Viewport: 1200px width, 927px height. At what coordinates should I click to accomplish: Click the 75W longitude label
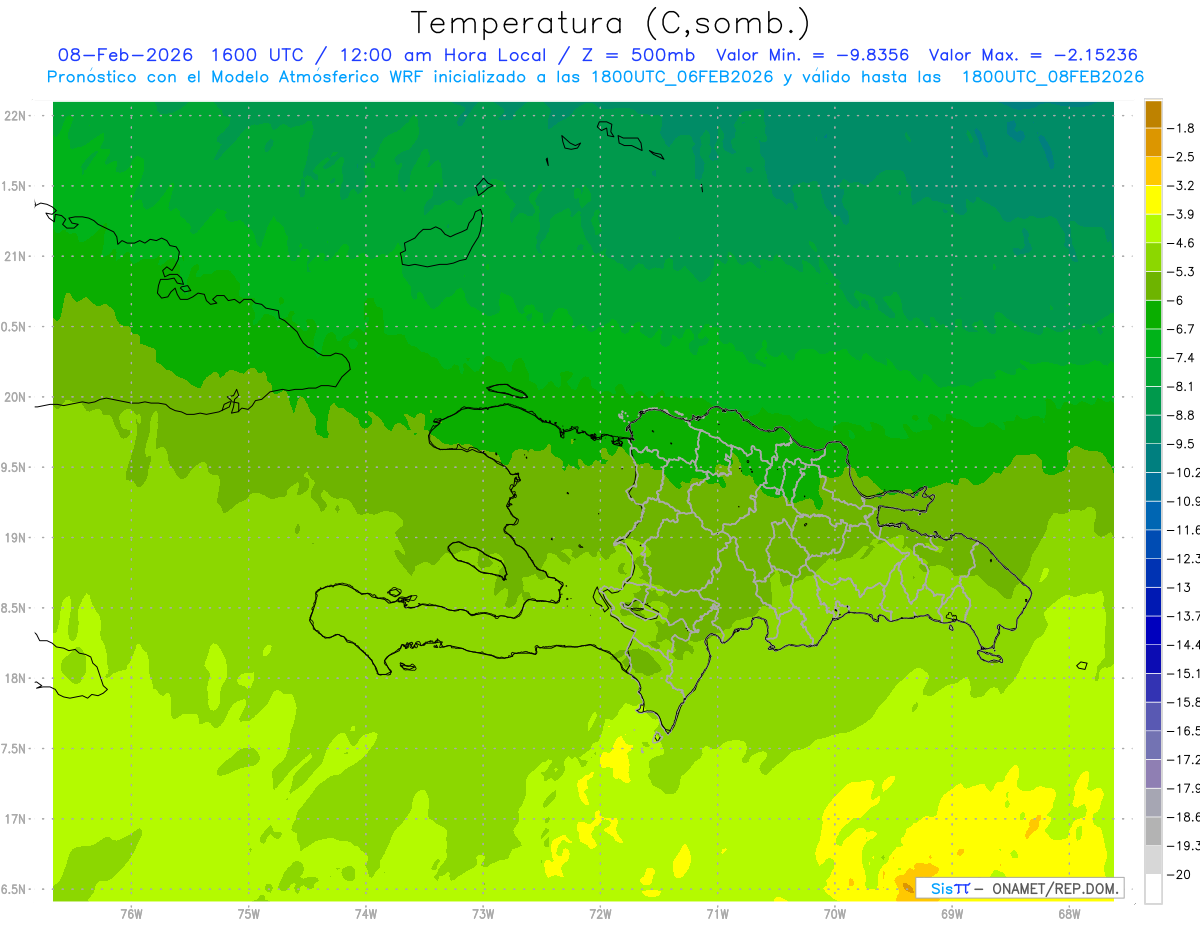[249, 914]
